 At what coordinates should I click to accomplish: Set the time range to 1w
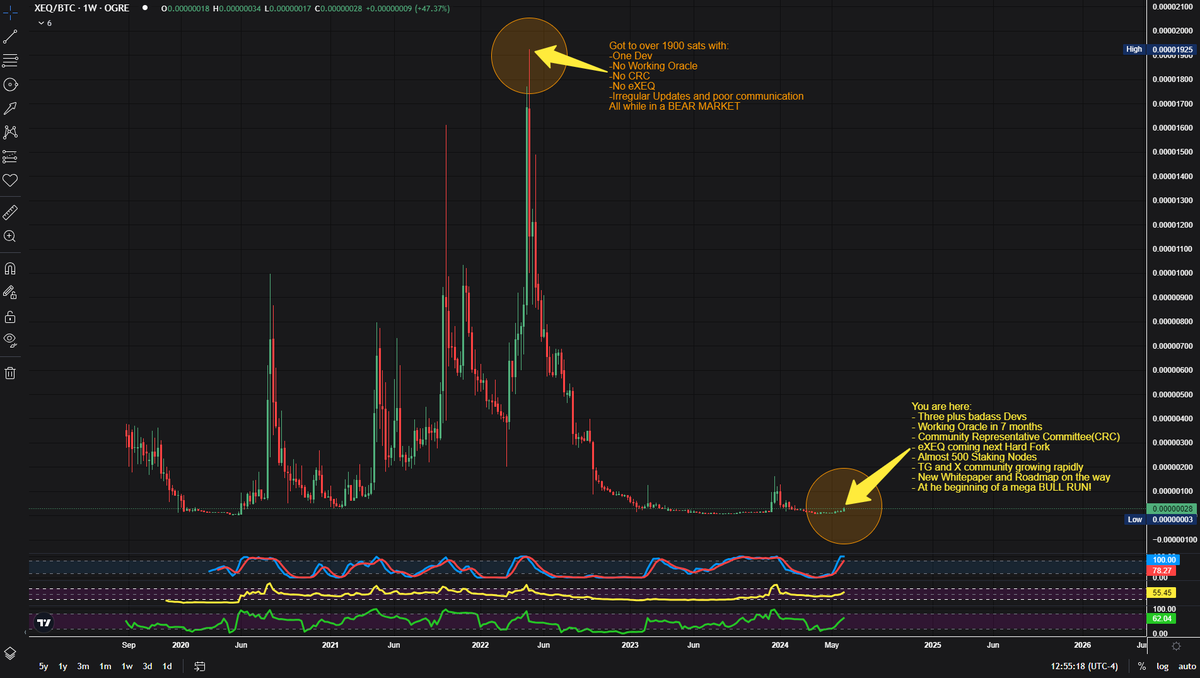point(127,666)
